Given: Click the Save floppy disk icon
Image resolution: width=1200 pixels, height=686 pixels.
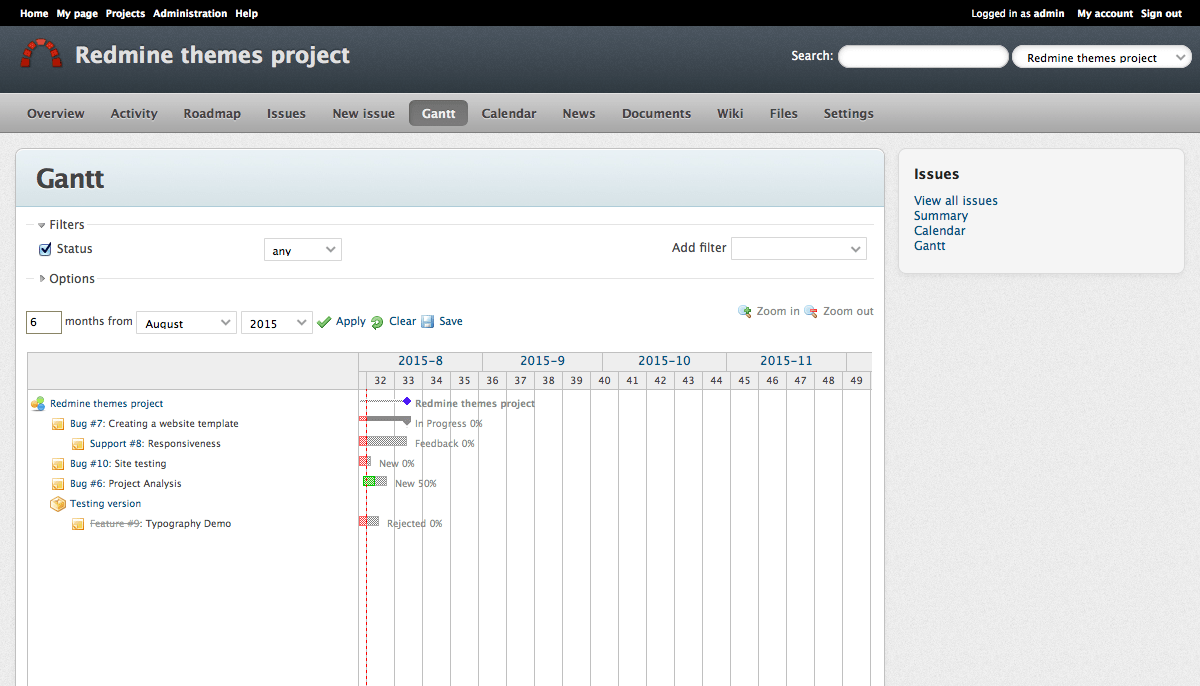Looking at the screenshot, I should (x=428, y=322).
